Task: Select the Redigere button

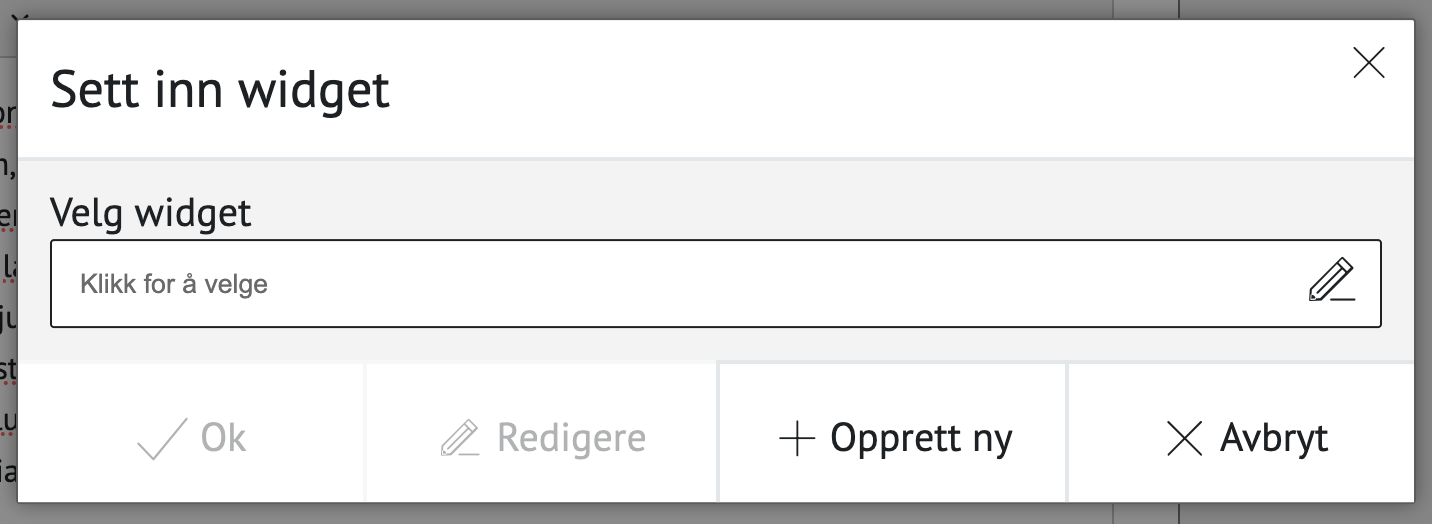Action: [x=541, y=438]
